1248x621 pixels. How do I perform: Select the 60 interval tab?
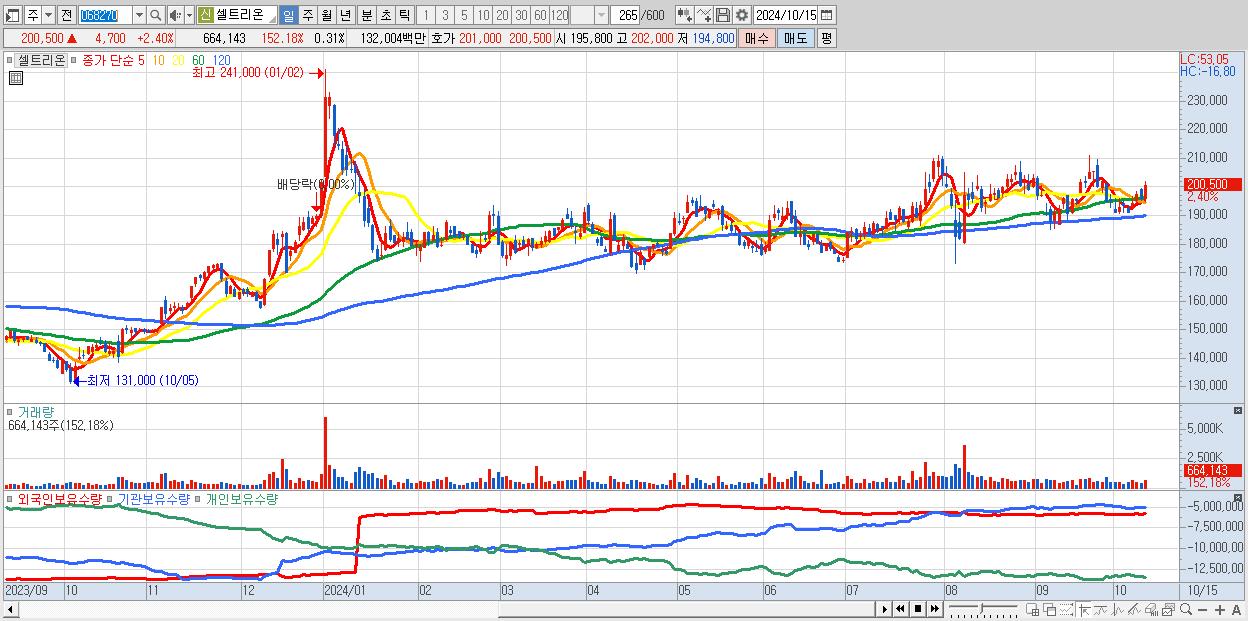tap(540, 15)
